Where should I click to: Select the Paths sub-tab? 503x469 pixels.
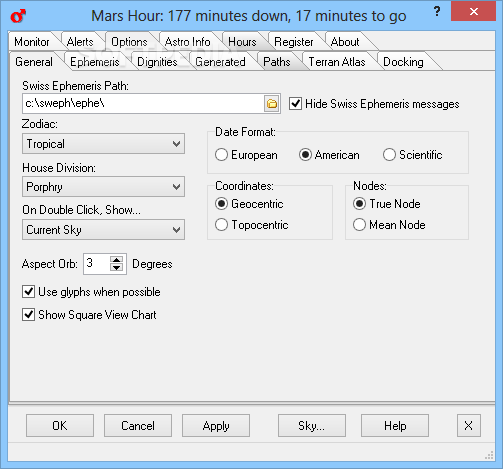tap(277, 62)
